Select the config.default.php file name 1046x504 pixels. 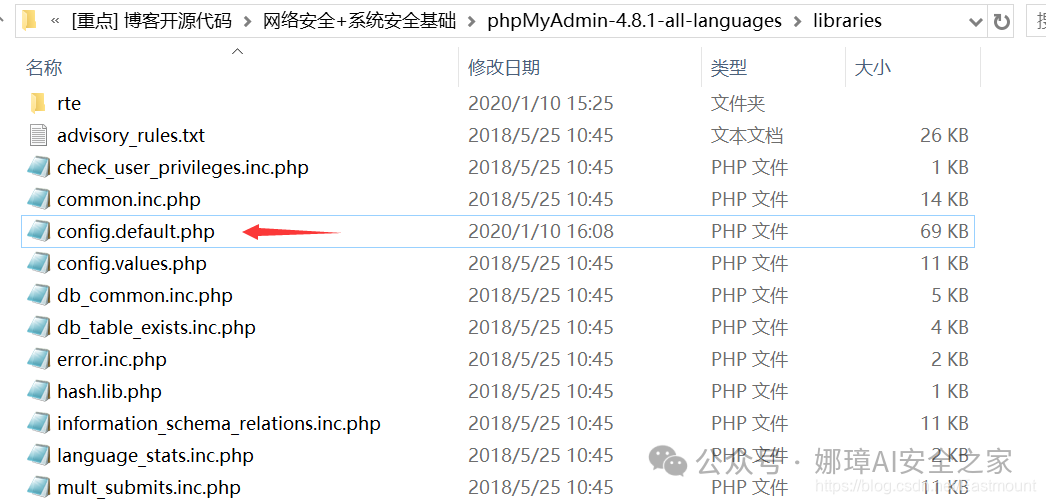click(136, 231)
